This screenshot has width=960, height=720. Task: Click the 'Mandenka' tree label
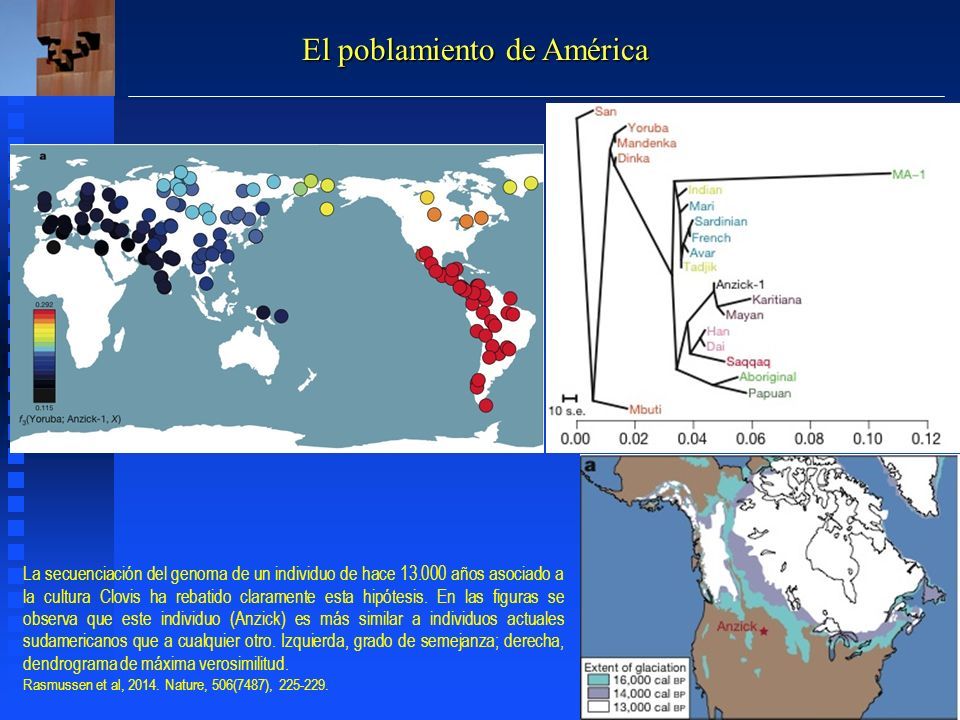click(647, 143)
